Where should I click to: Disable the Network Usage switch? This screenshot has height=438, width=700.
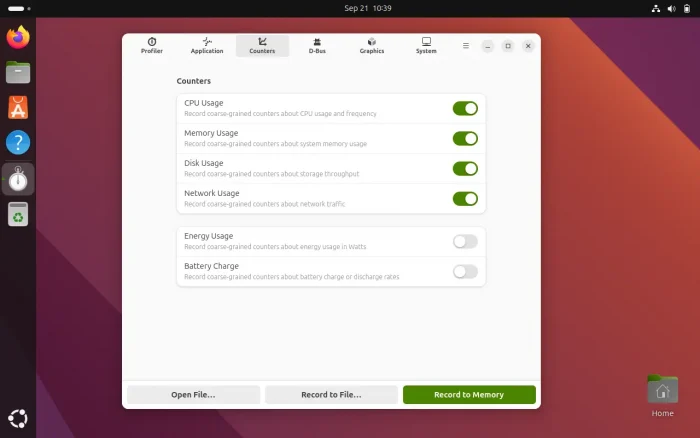tap(465, 199)
